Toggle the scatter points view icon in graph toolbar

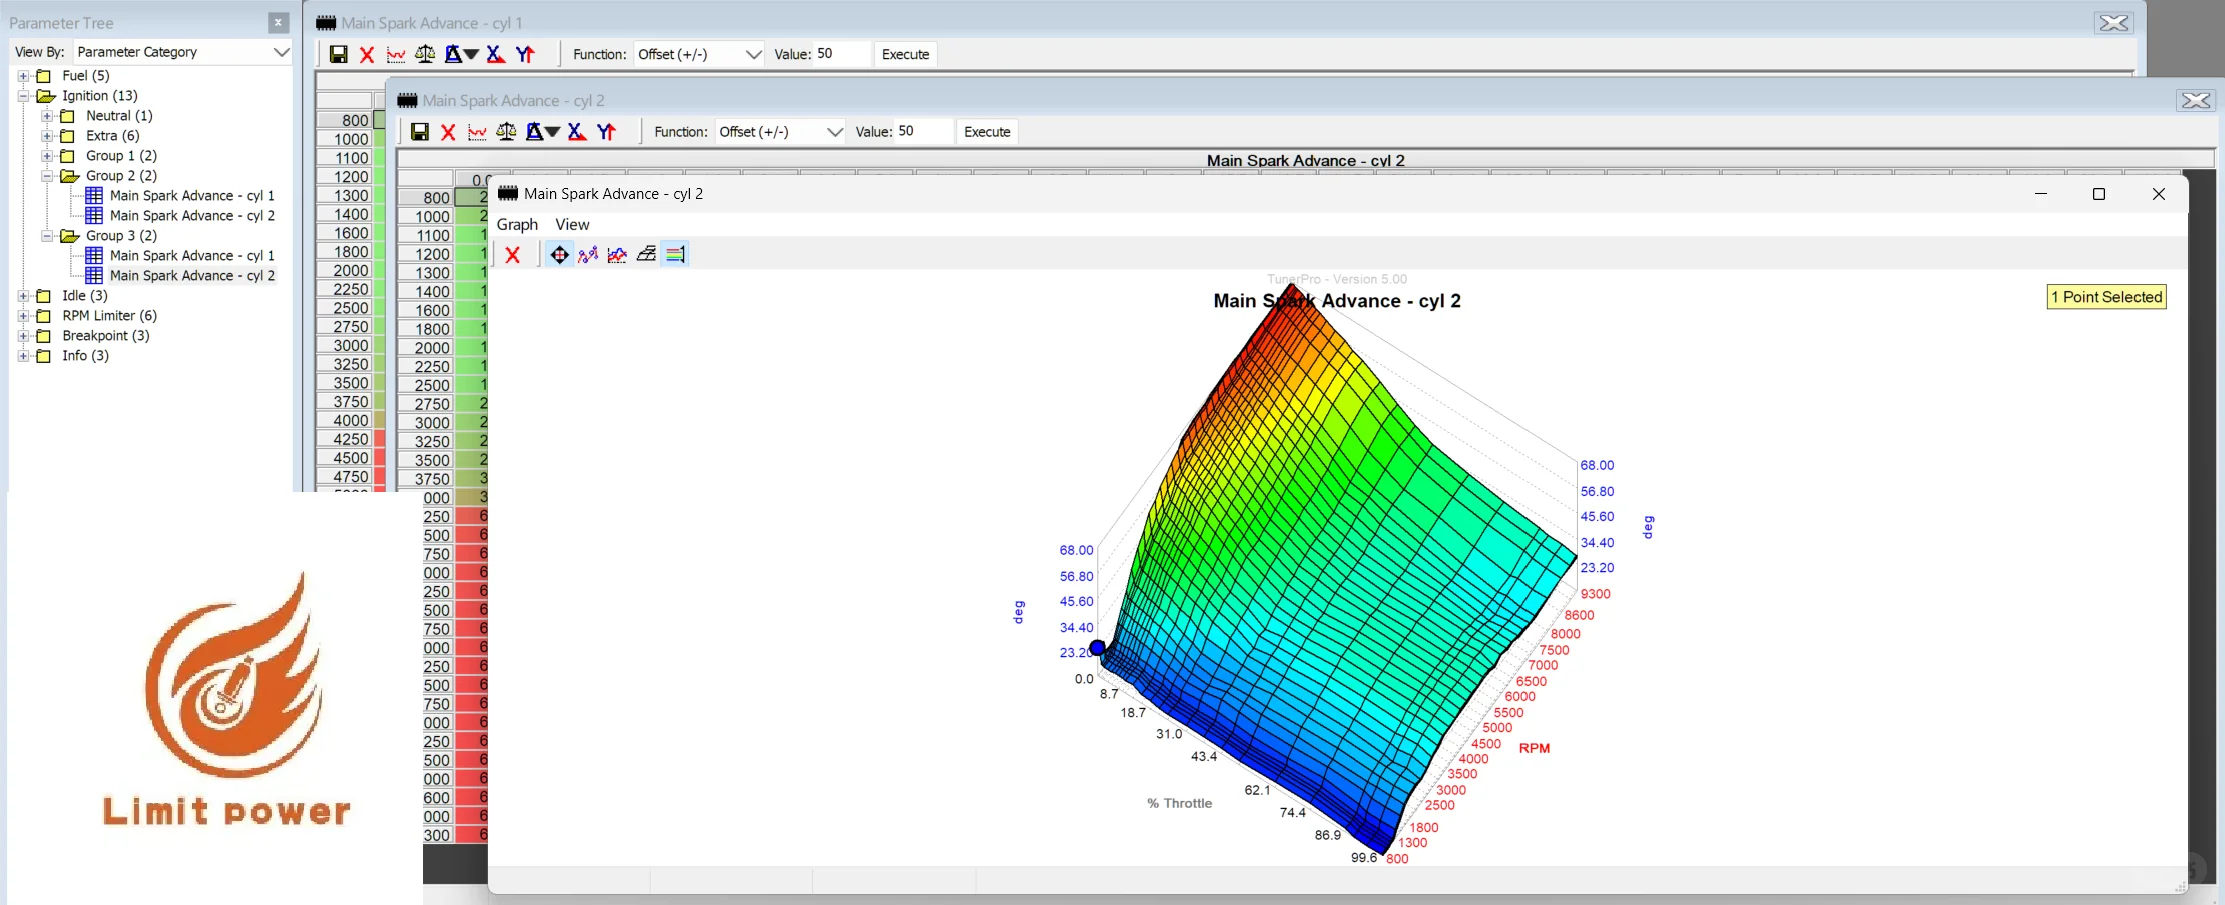[x=588, y=255]
